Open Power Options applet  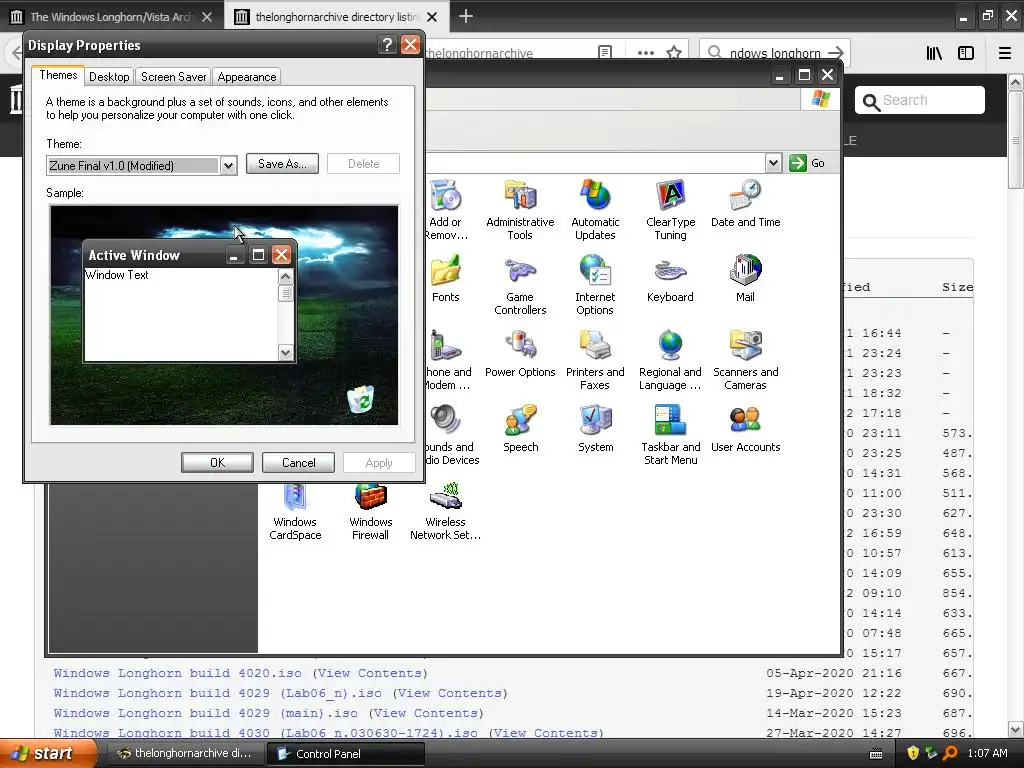coord(520,354)
